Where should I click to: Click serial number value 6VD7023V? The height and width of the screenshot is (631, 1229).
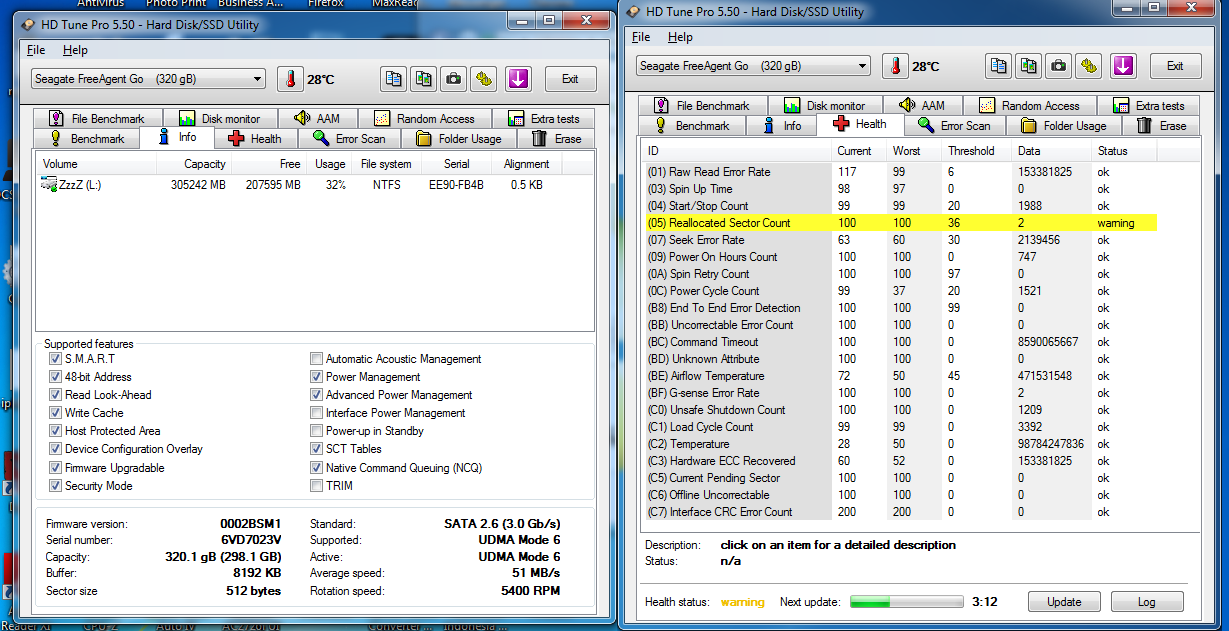(251, 540)
